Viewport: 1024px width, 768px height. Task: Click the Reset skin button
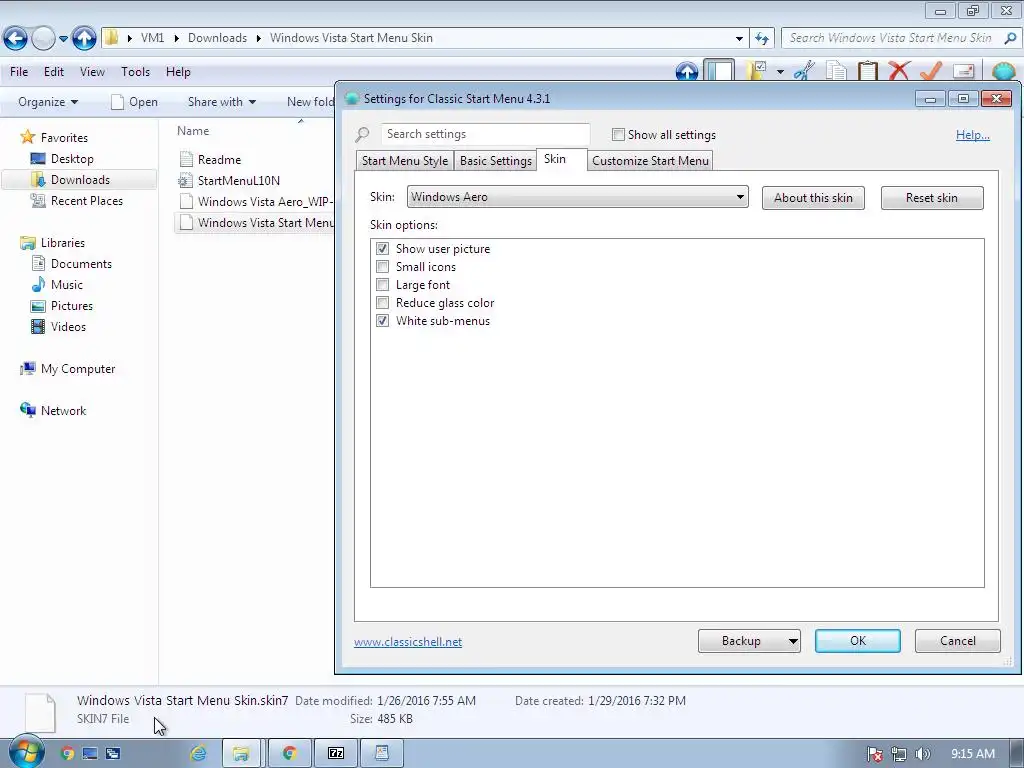pos(931,198)
